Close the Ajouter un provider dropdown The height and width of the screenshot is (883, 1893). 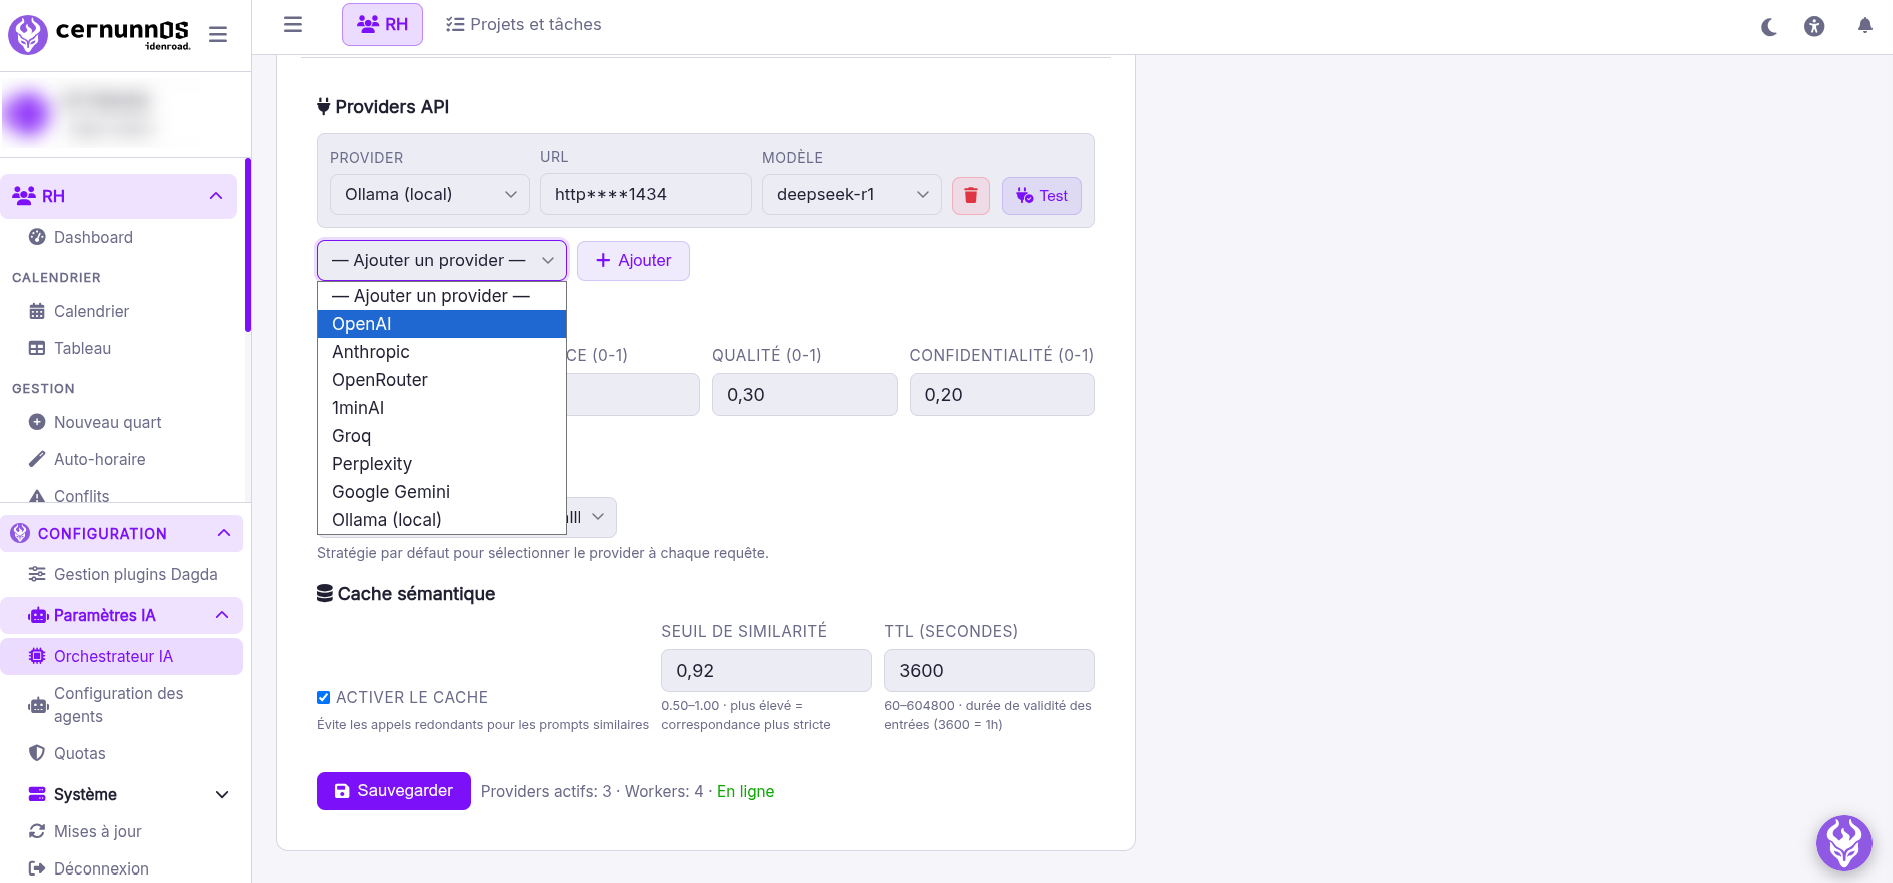coord(442,260)
